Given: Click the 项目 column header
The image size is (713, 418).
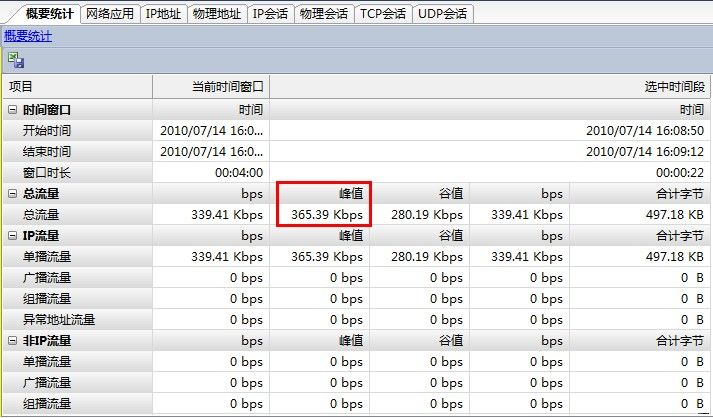Looking at the screenshot, I should [x=78, y=86].
